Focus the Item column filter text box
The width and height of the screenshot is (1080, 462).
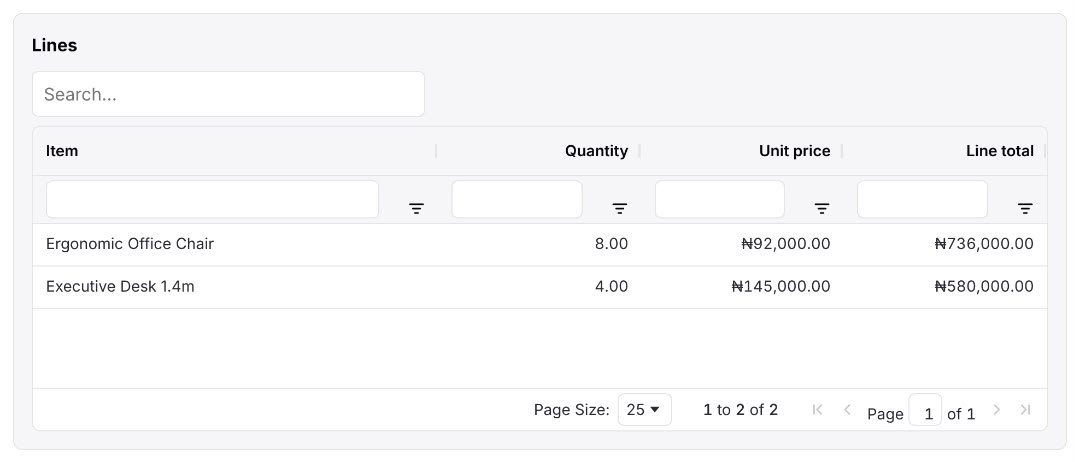click(x=212, y=200)
